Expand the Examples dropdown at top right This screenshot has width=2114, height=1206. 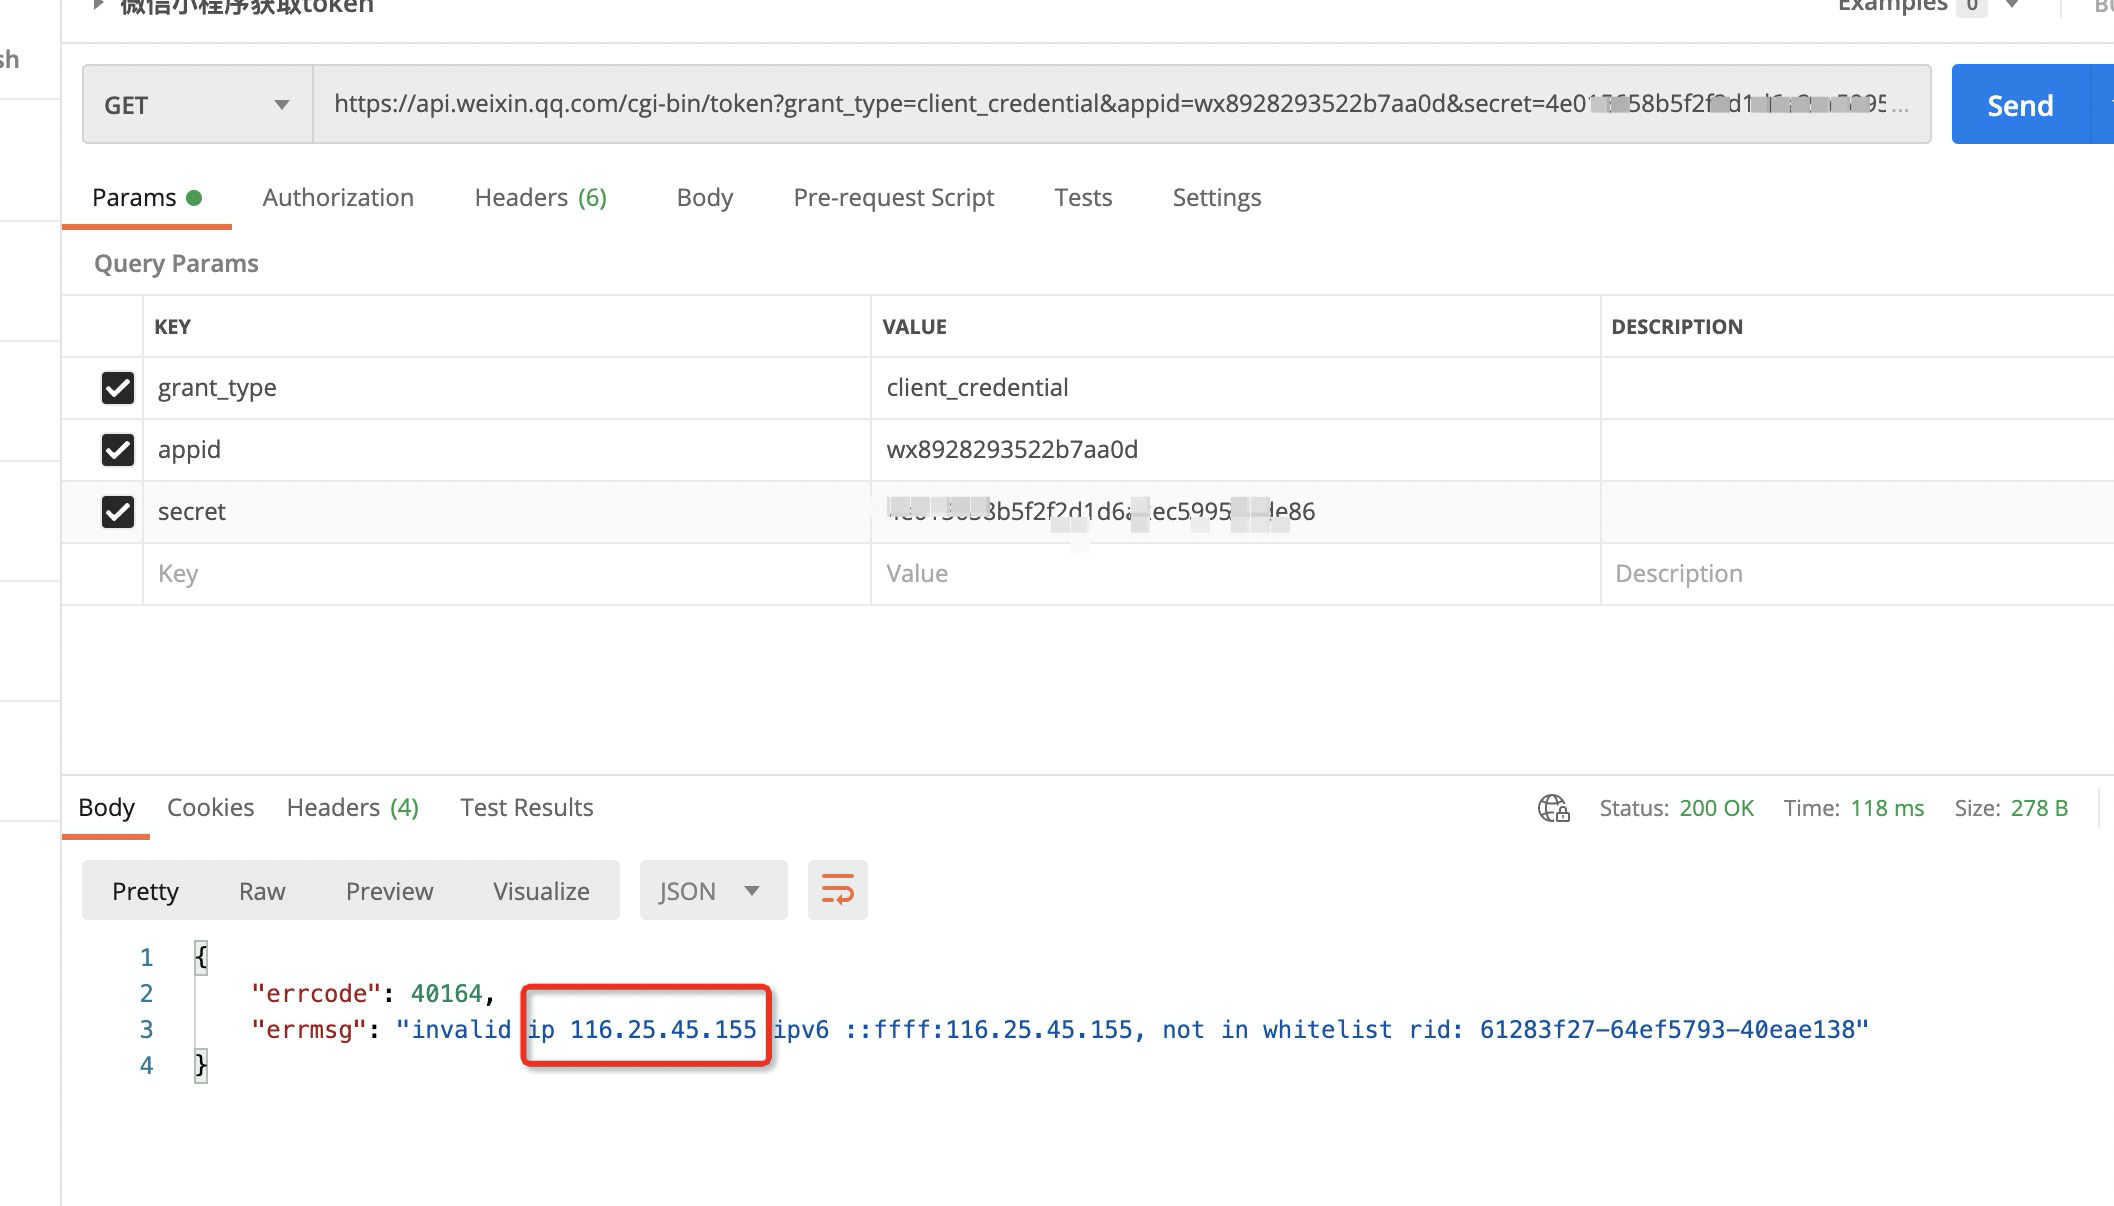2010,6
